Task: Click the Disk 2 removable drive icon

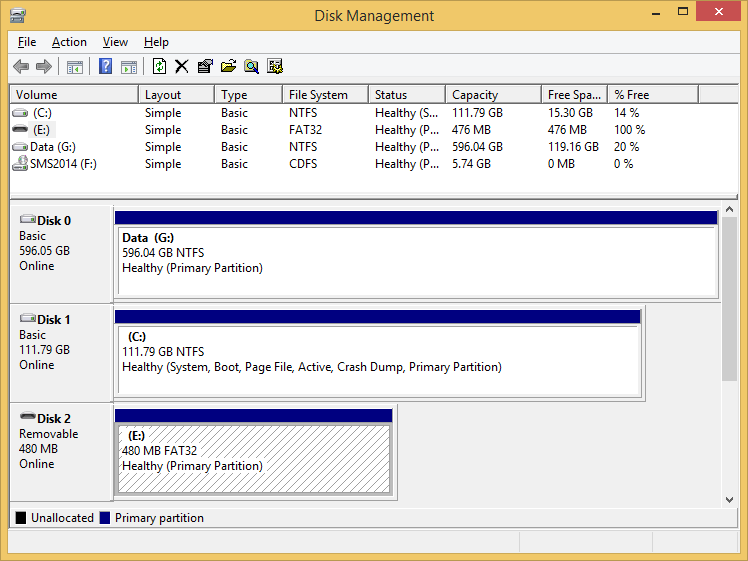Action: click(x=28, y=416)
